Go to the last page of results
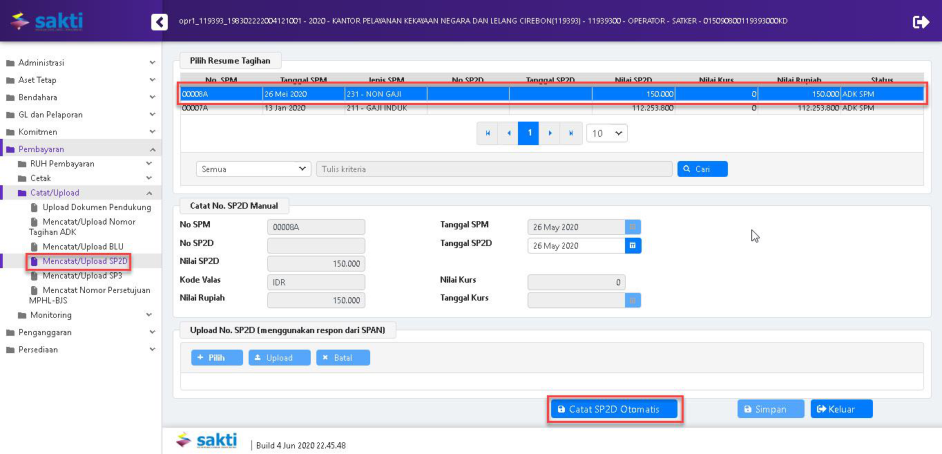The width and height of the screenshot is (942, 454). [570, 133]
